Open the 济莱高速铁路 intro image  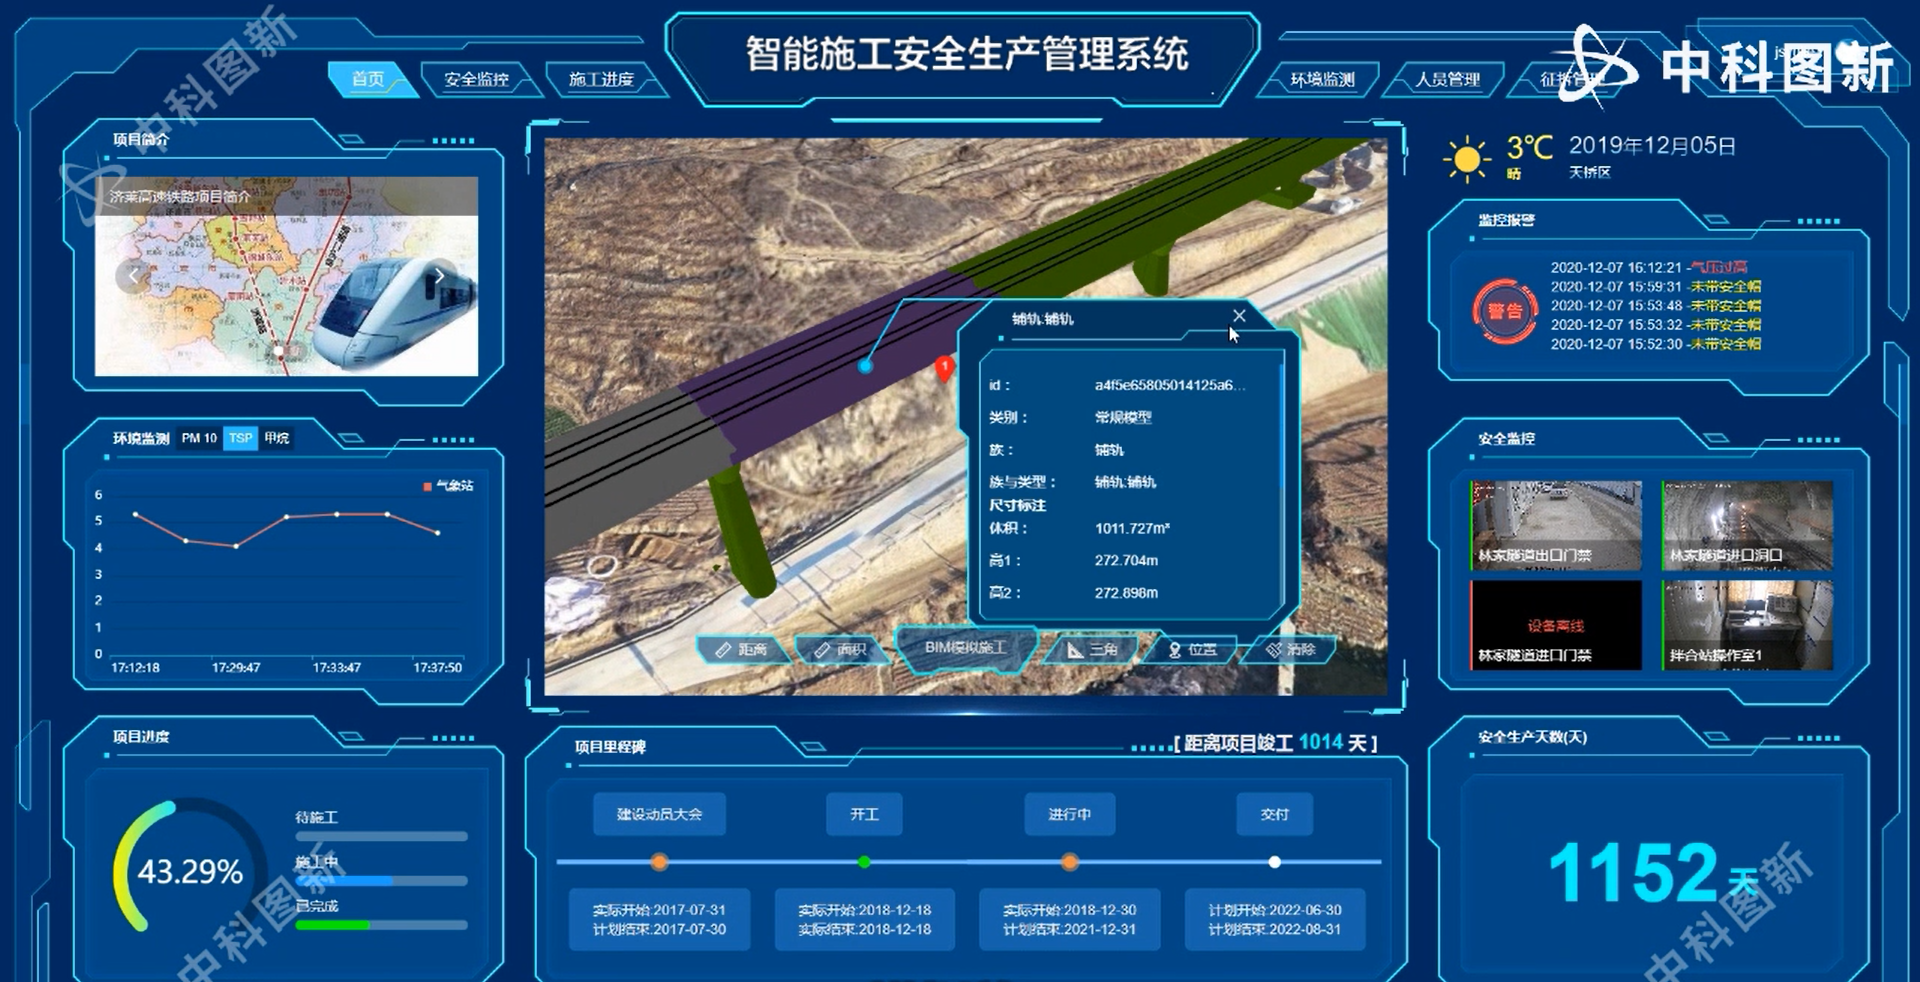point(286,277)
